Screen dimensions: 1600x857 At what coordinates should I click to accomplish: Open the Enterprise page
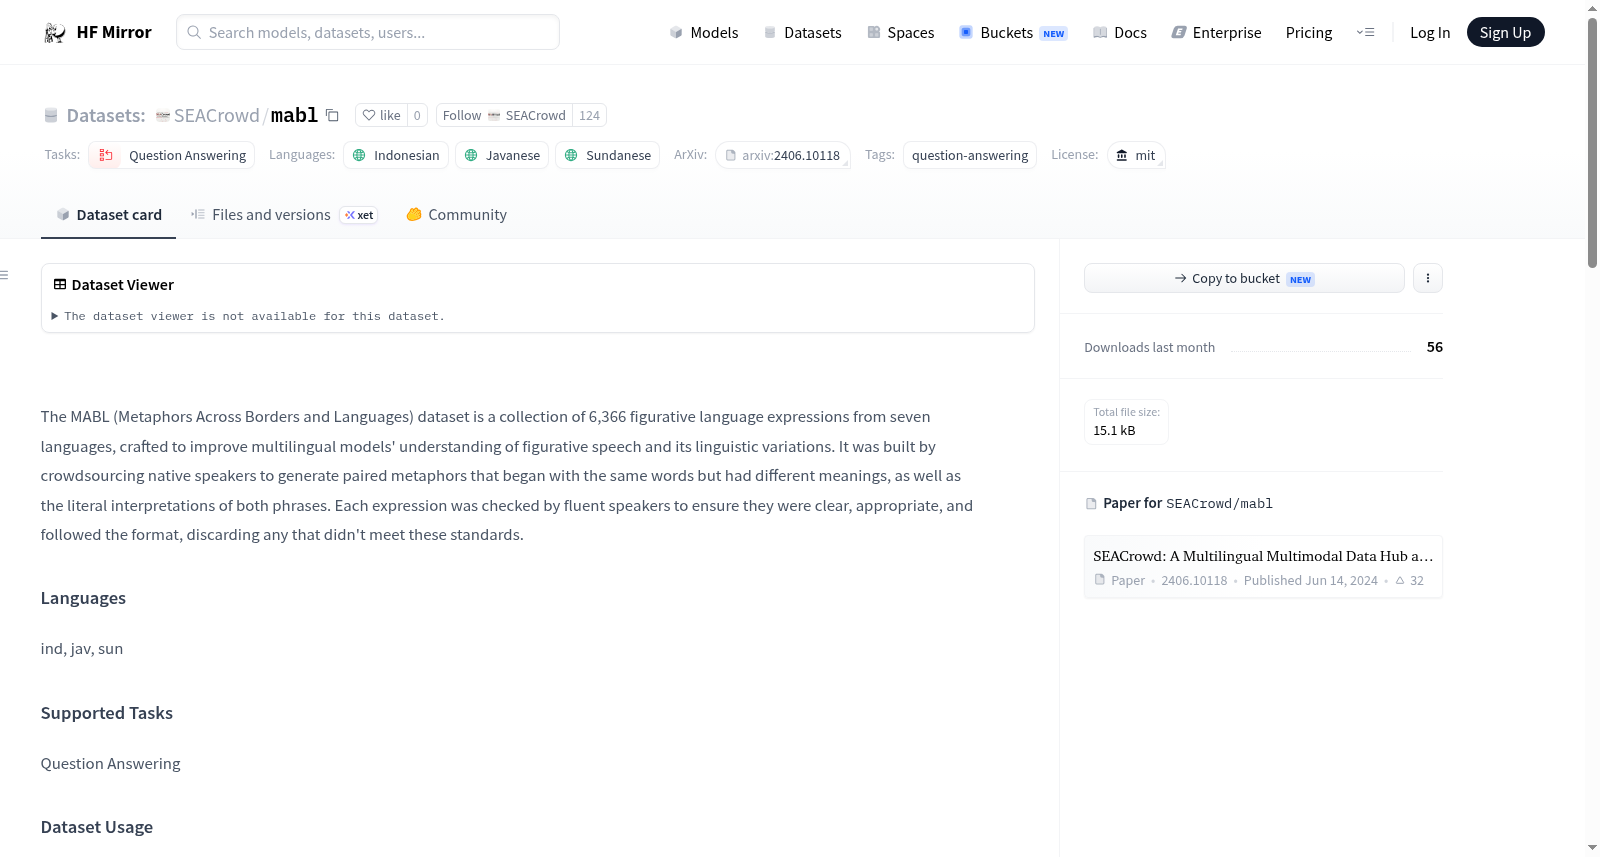(x=1216, y=33)
